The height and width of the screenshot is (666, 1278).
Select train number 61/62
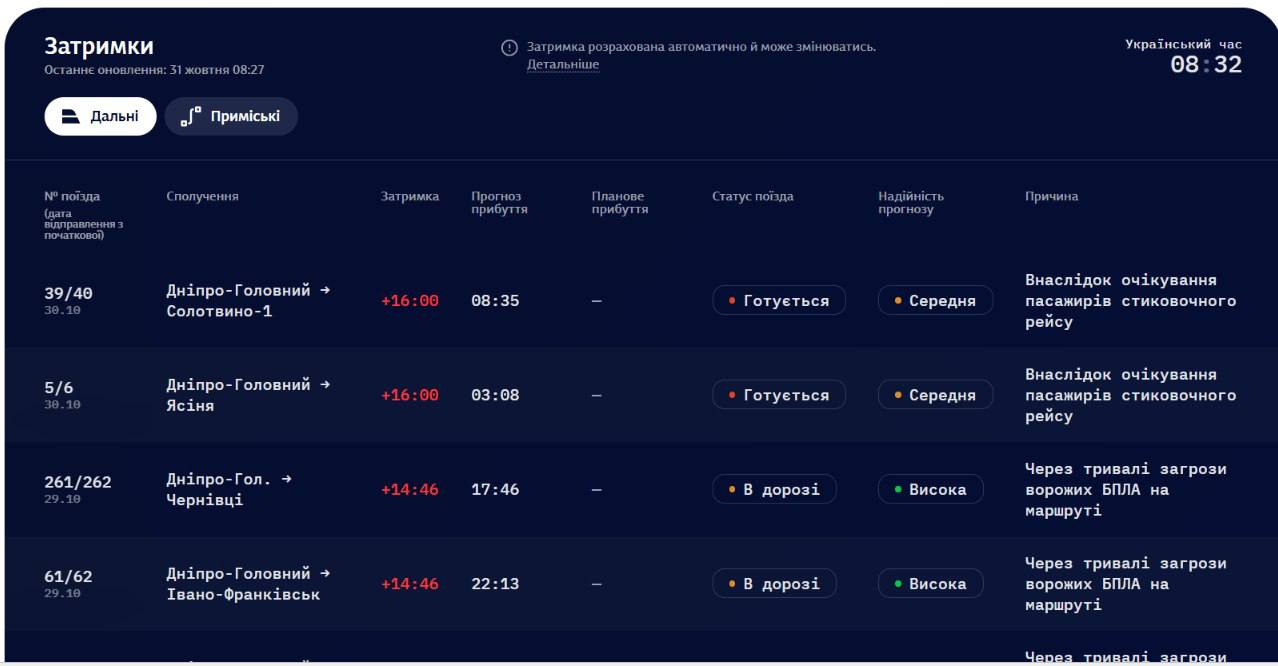point(68,577)
